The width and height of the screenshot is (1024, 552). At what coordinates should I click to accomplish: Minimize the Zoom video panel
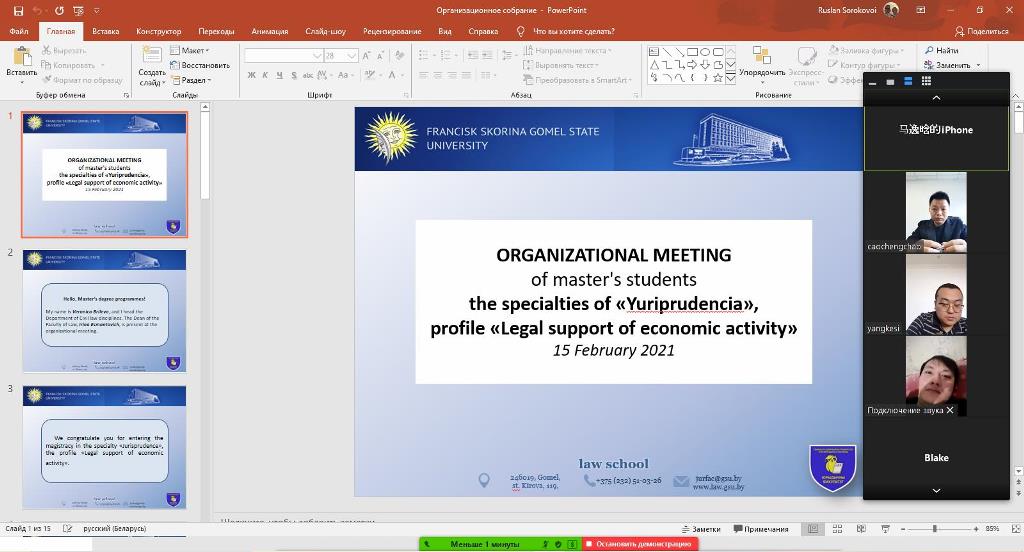coord(872,82)
